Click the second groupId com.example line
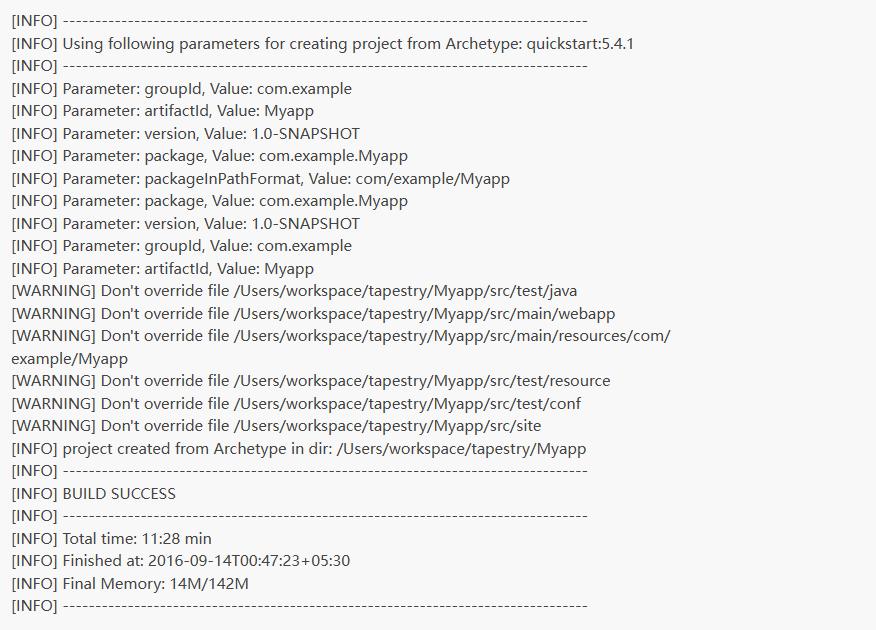The width and height of the screenshot is (876, 630). coord(182,246)
